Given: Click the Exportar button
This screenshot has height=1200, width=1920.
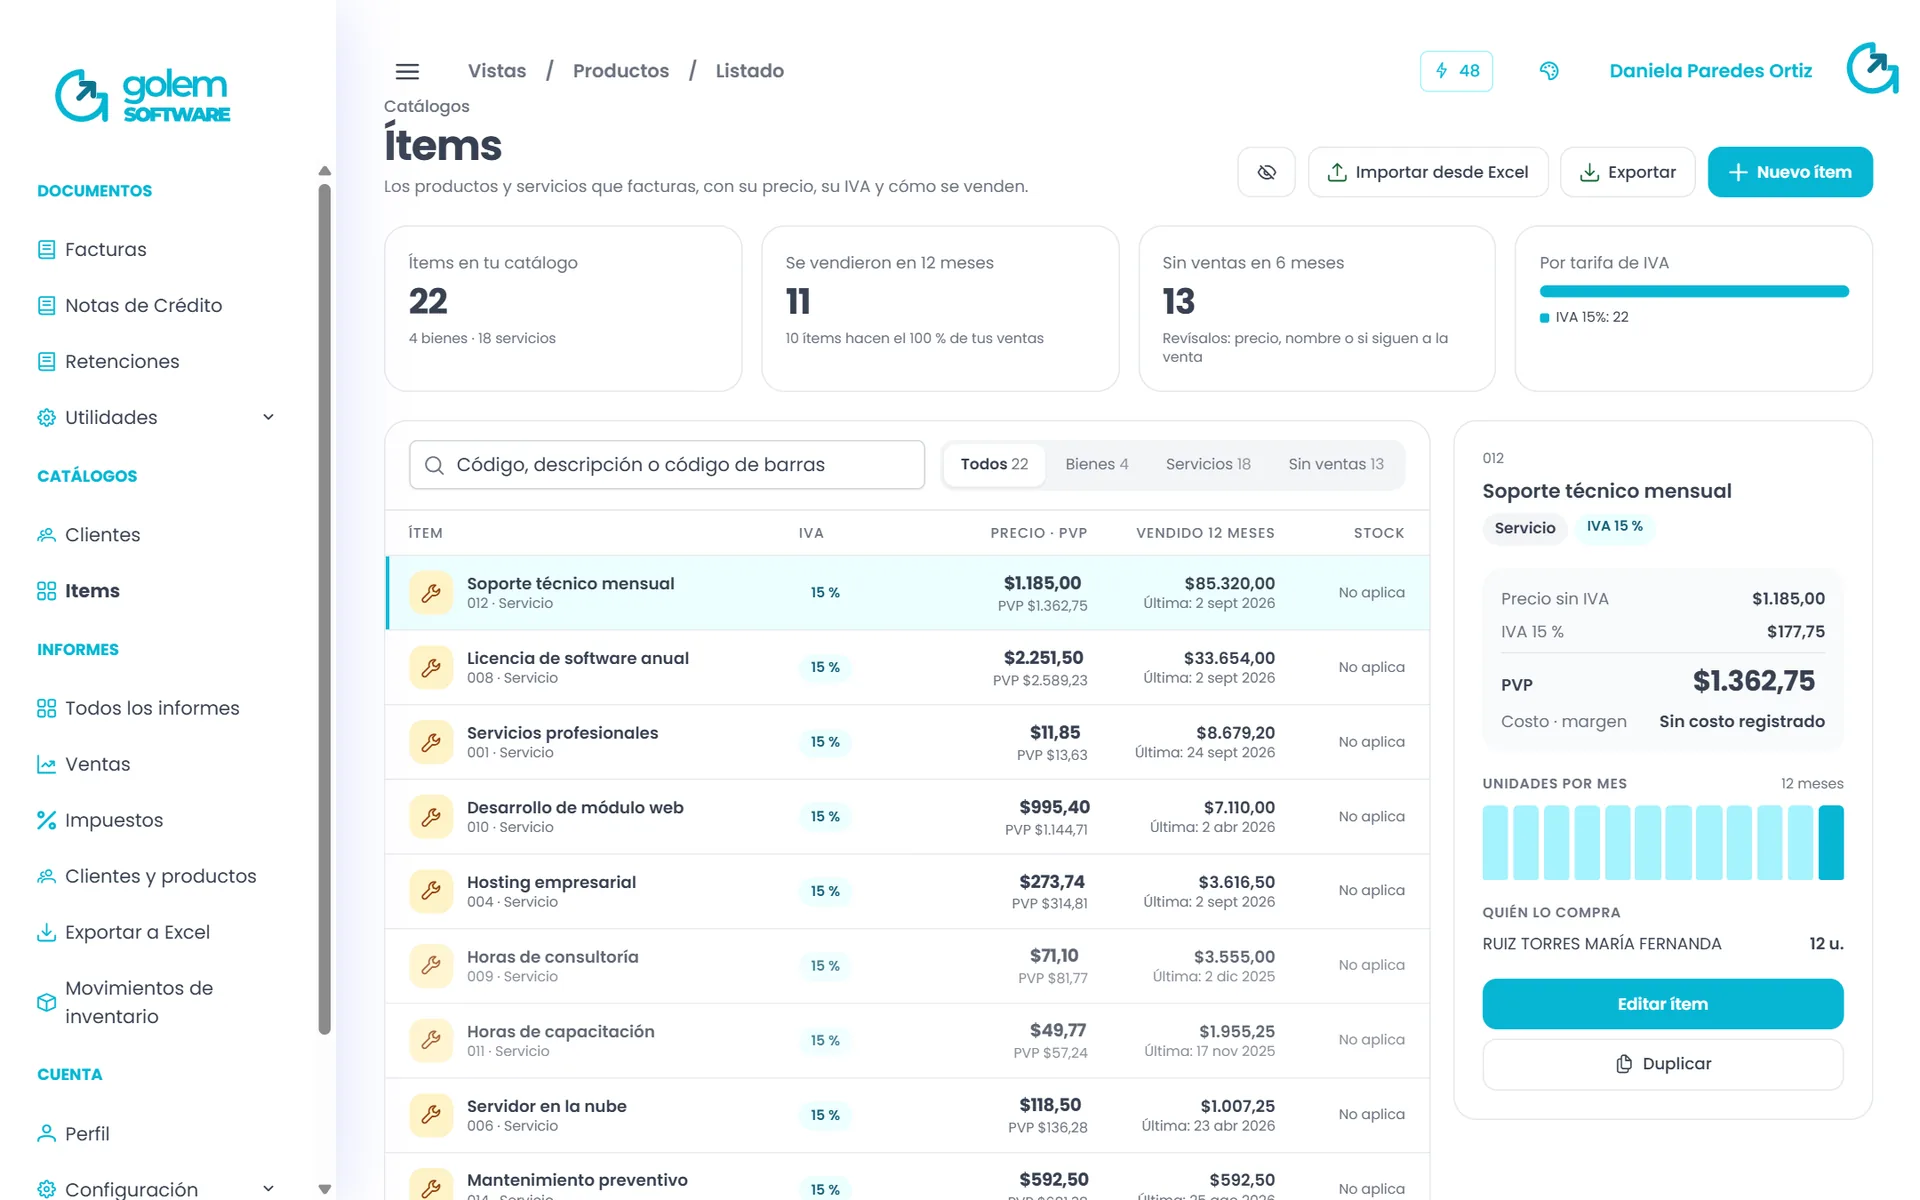Looking at the screenshot, I should pyautogui.click(x=1628, y=172).
